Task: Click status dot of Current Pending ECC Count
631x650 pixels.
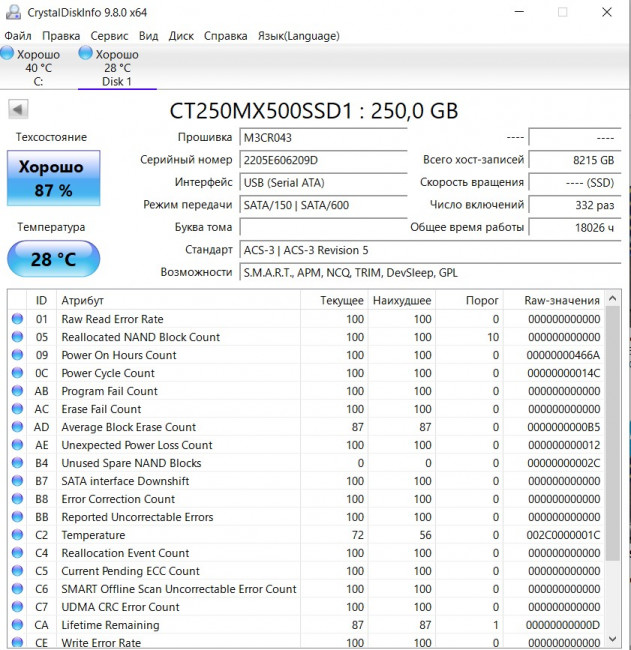Action: click(17, 571)
